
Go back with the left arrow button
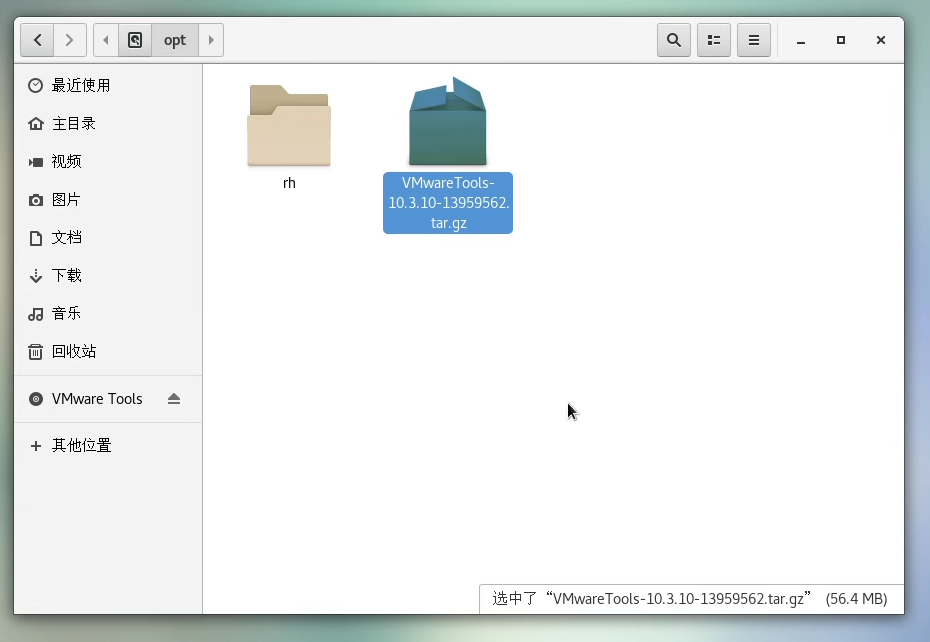pos(37,40)
